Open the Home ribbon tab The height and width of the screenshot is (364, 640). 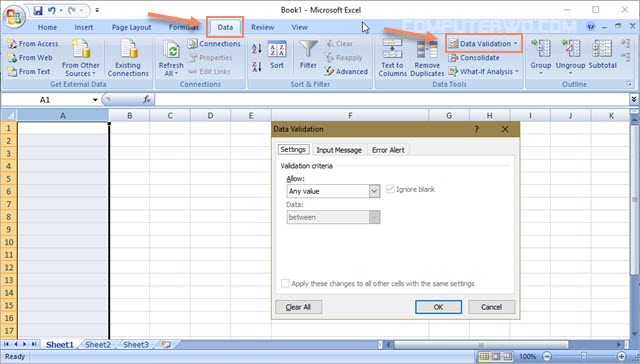[x=47, y=27]
